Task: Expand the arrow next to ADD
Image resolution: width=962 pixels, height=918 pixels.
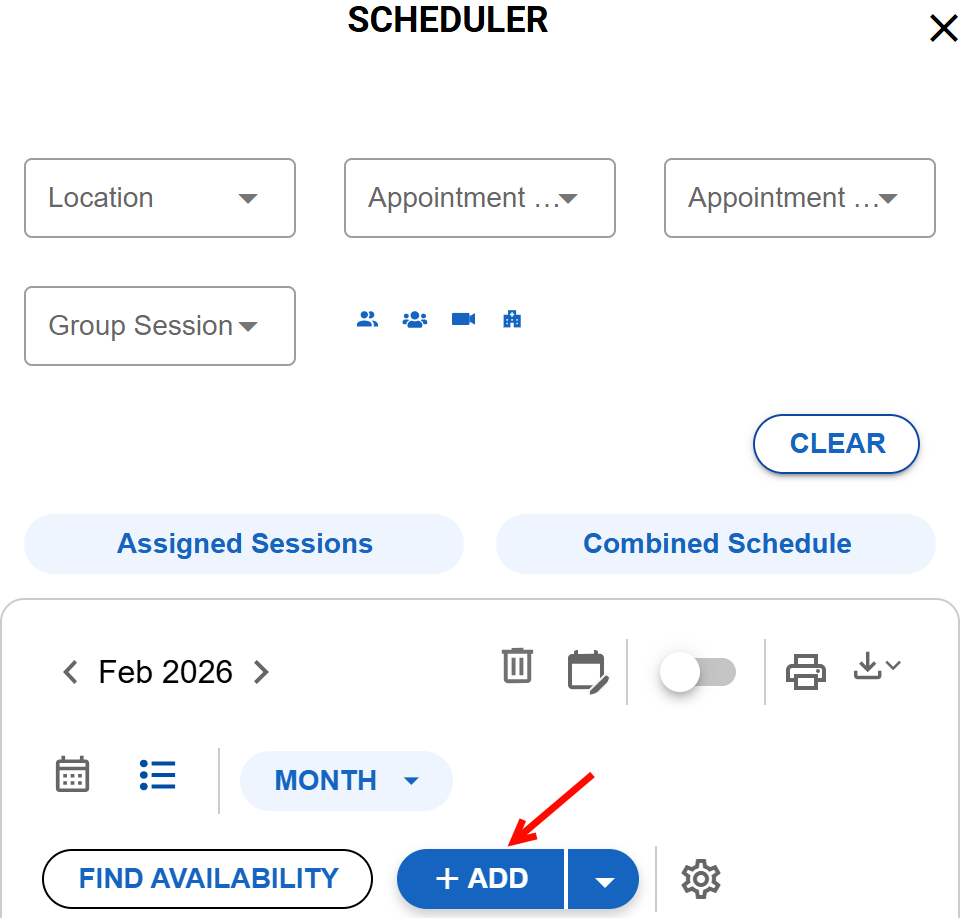Action: pyautogui.click(x=604, y=880)
